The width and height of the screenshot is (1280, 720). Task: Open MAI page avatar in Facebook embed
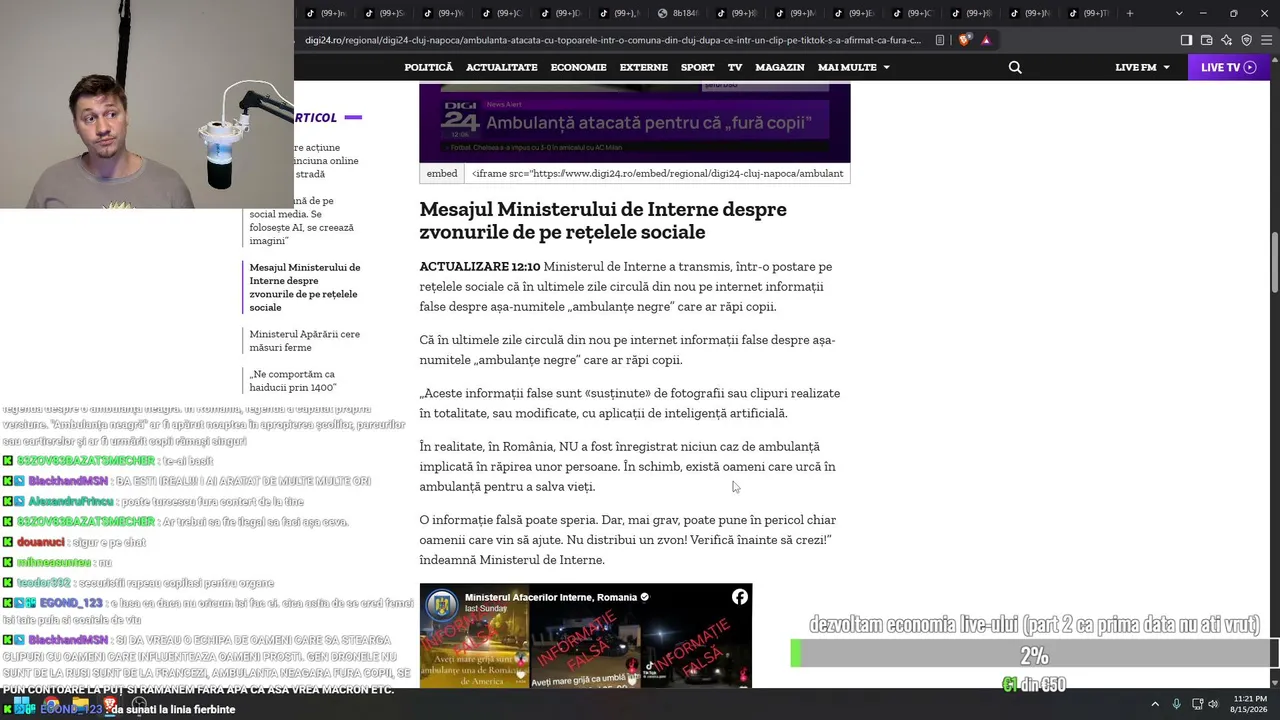(441, 605)
